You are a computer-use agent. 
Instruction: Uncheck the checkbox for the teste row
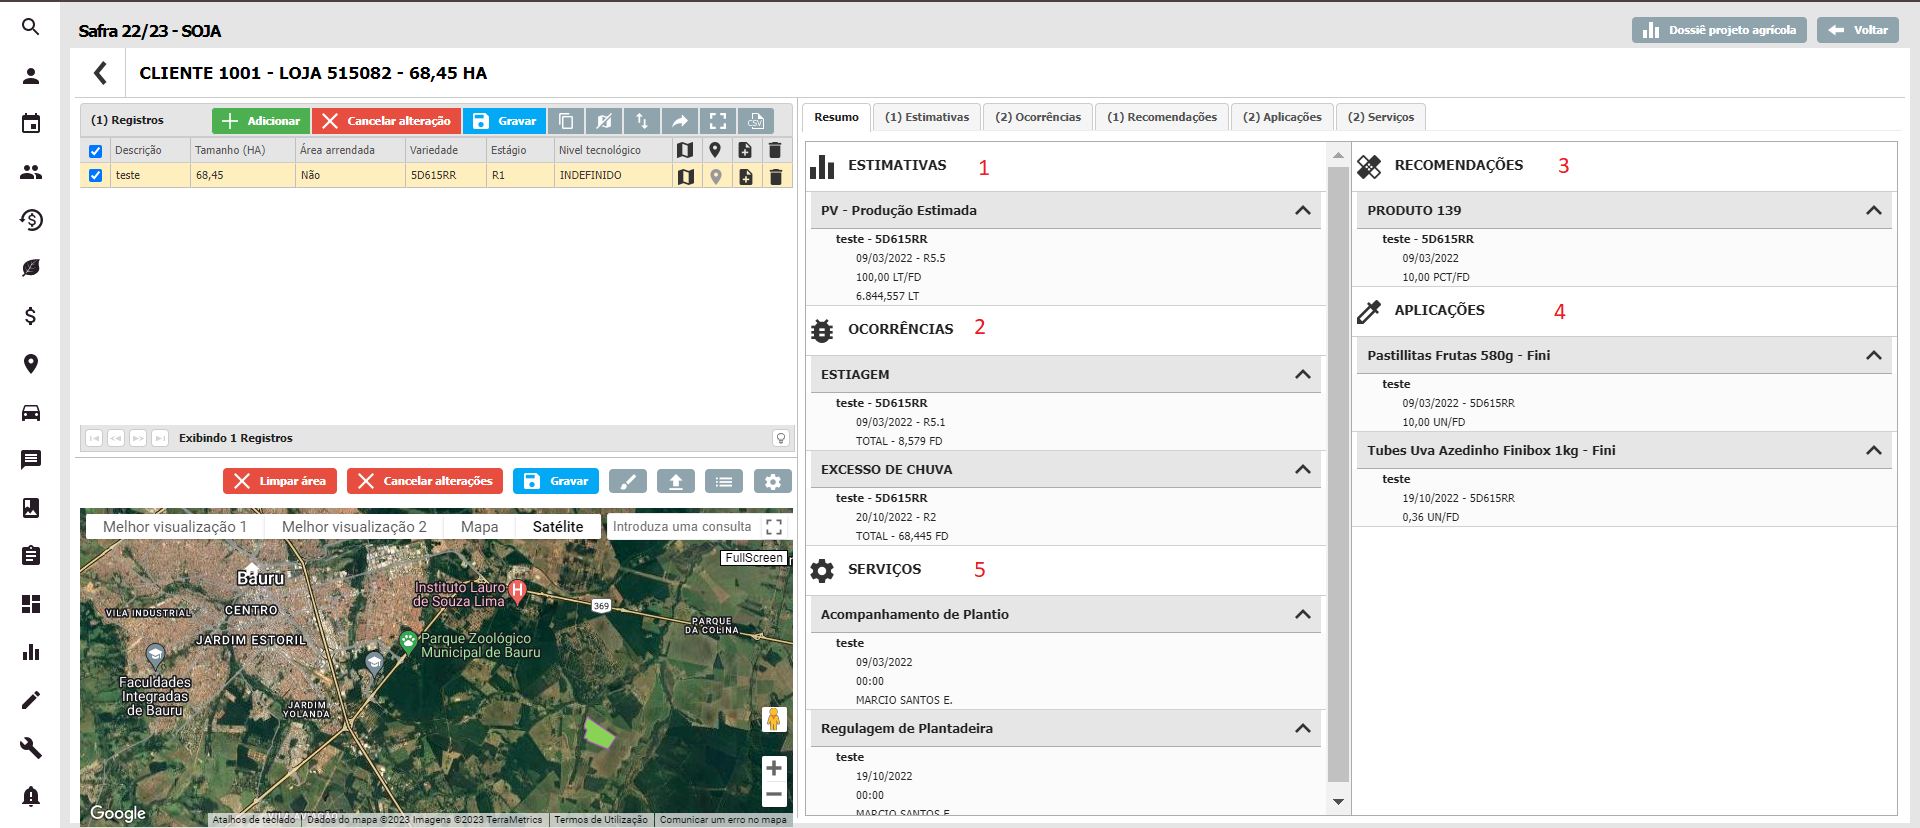[96, 175]
